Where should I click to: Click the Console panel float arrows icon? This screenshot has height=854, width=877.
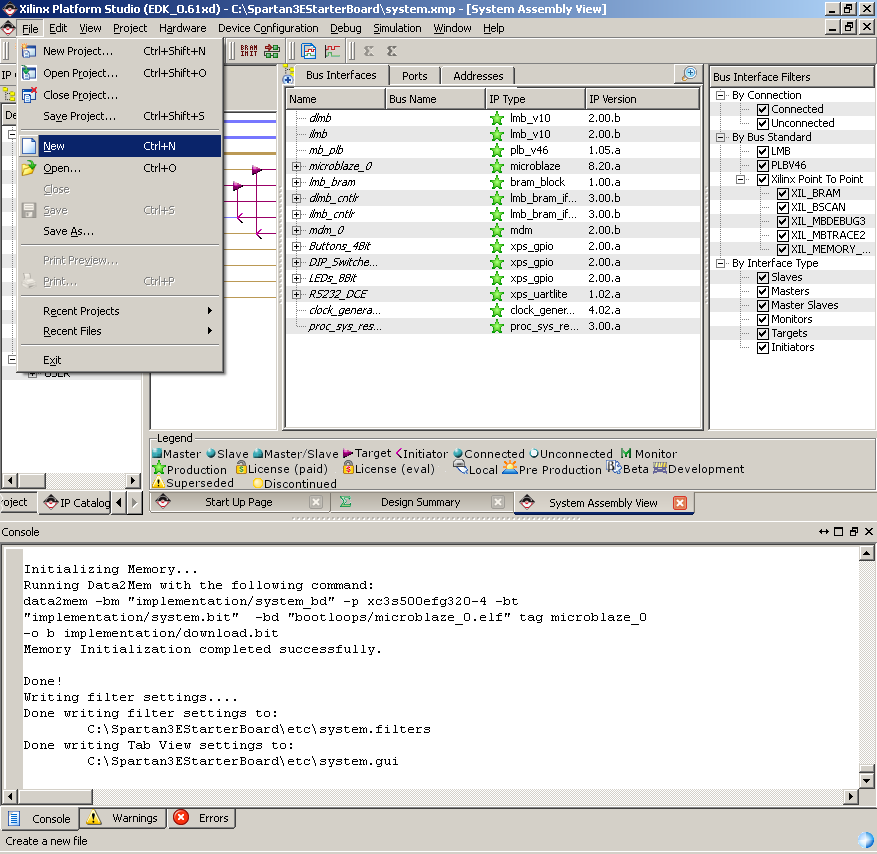(823, 532)
